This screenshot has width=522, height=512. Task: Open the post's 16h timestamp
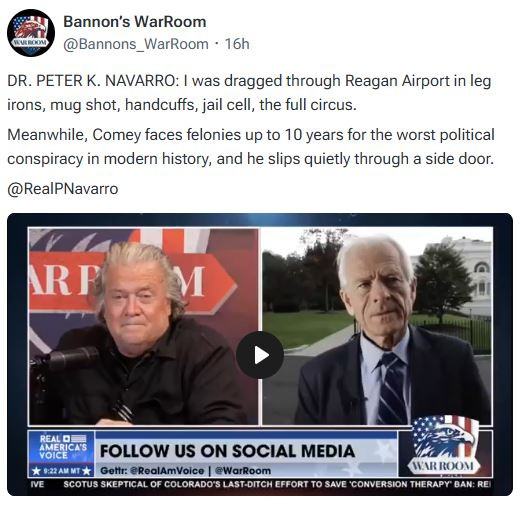(x=237, y=44)
